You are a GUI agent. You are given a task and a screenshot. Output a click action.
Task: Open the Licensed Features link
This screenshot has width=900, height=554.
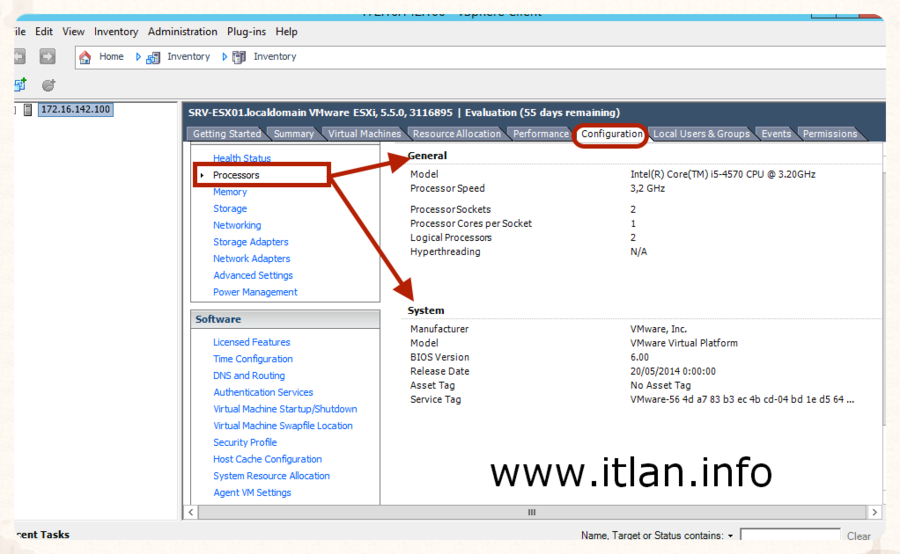click(x=251, y=342)
